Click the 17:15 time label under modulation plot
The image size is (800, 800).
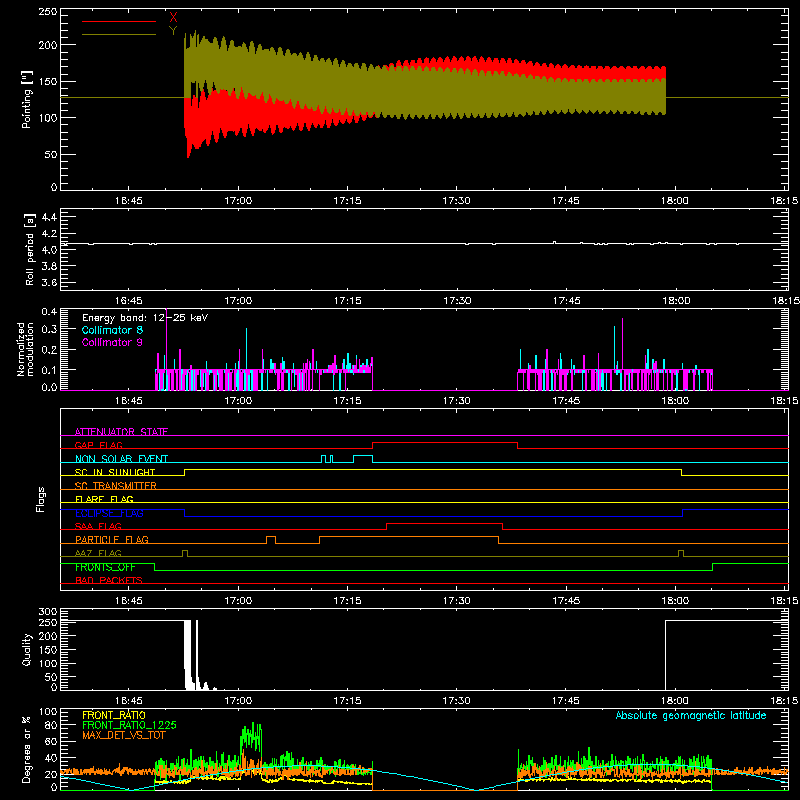[347, 401]
